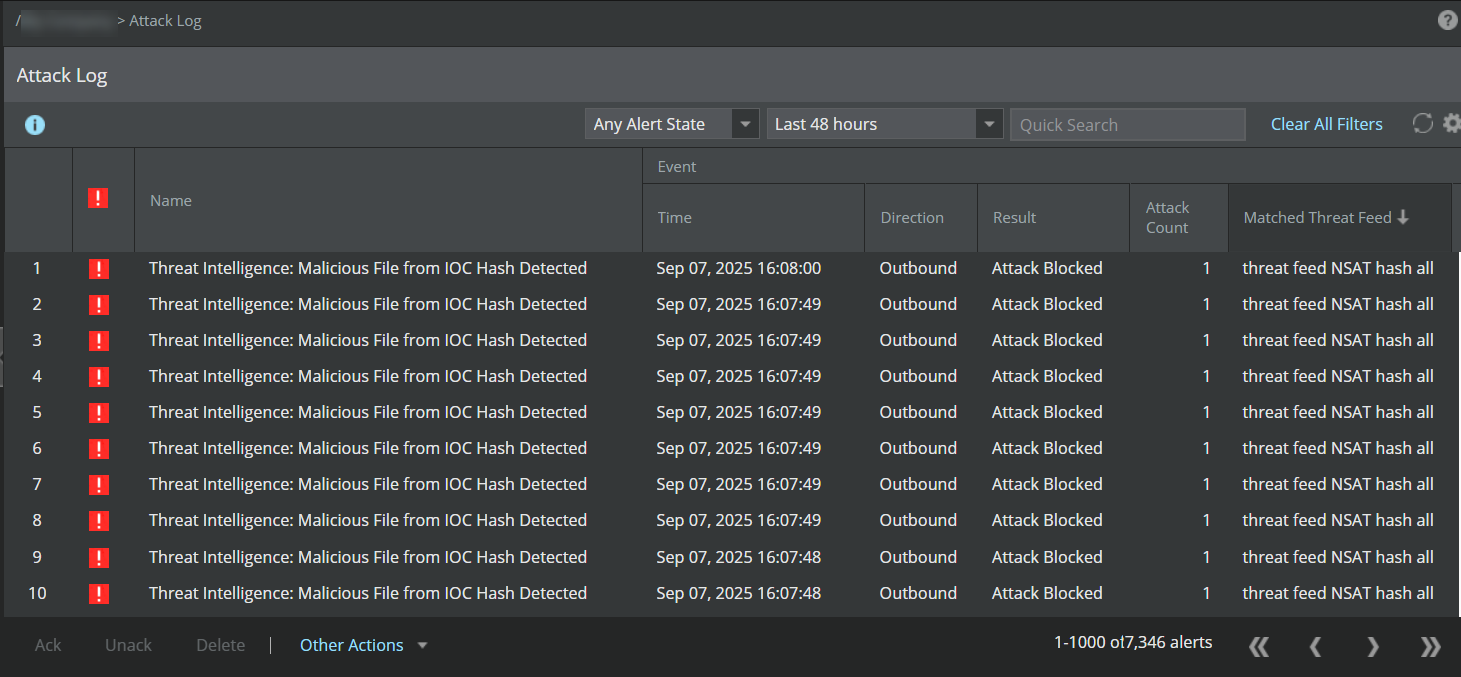Screen dimensions: 1461x677
Task: Click 1-1000 of 7,346 alerts text
Action: click(x=1133, y=642)
